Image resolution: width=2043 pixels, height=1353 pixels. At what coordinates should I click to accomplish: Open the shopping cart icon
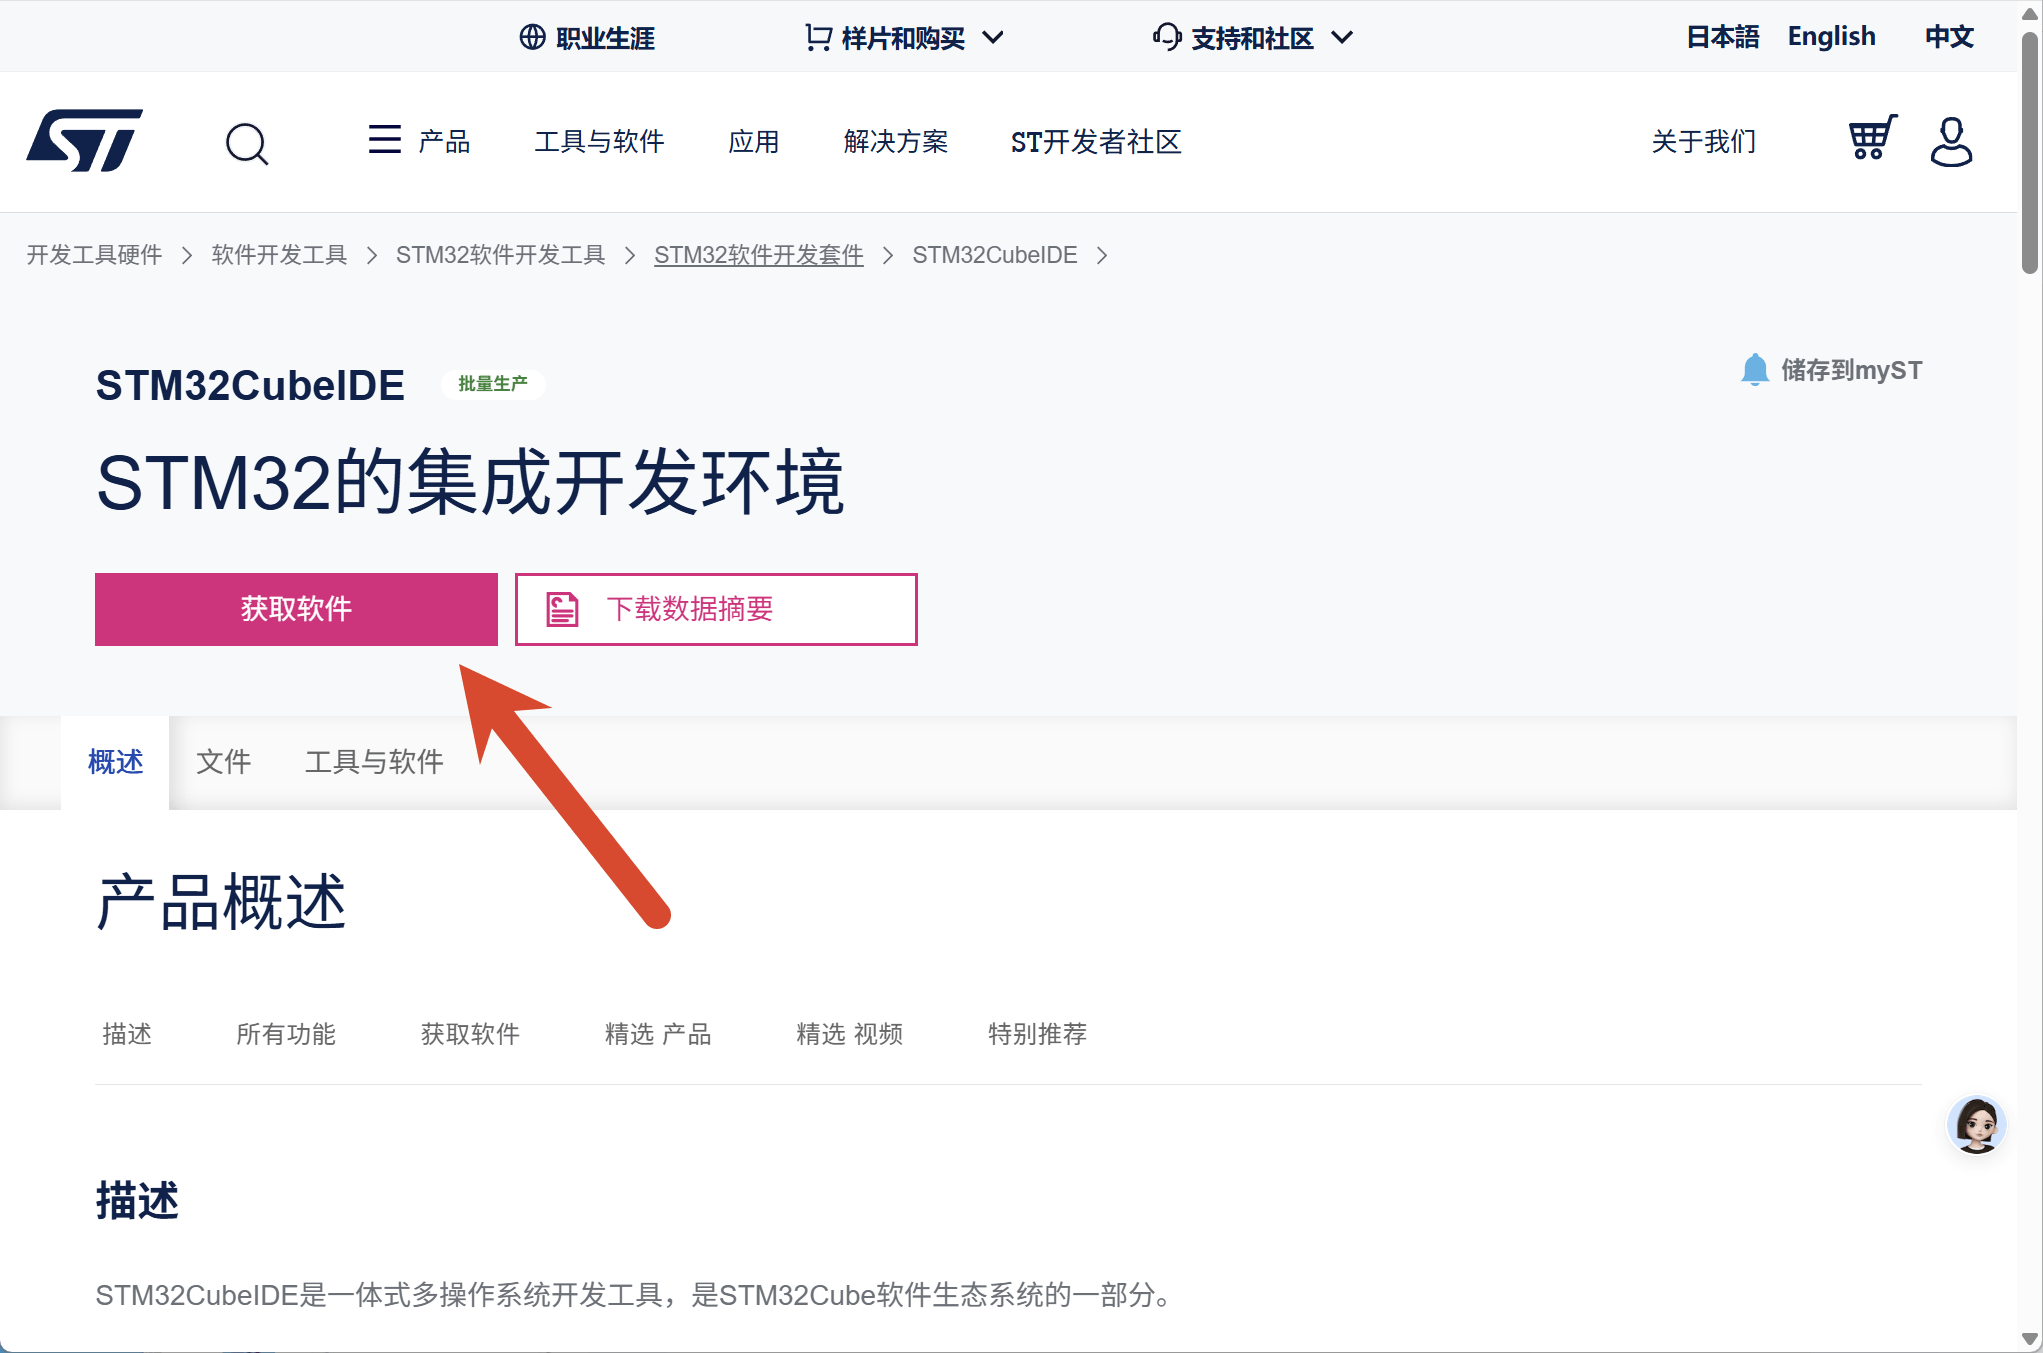pos(1872,138)
